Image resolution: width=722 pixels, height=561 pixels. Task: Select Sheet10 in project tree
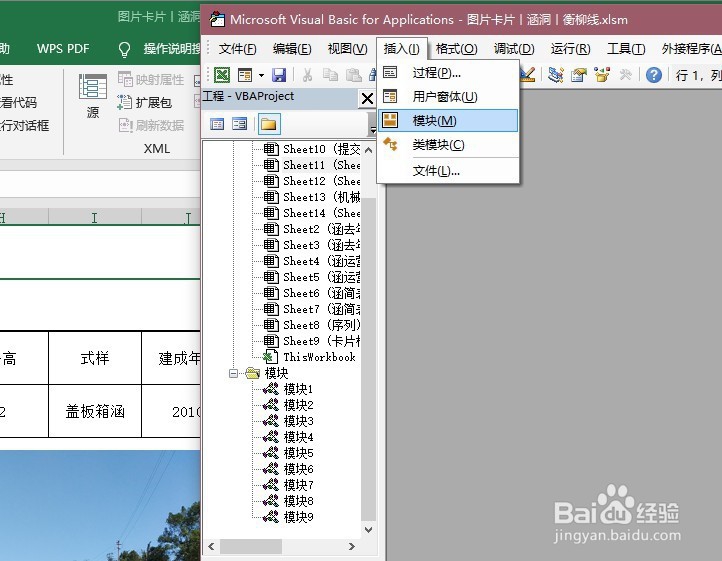pyautogui.click(x=311, y=149)
